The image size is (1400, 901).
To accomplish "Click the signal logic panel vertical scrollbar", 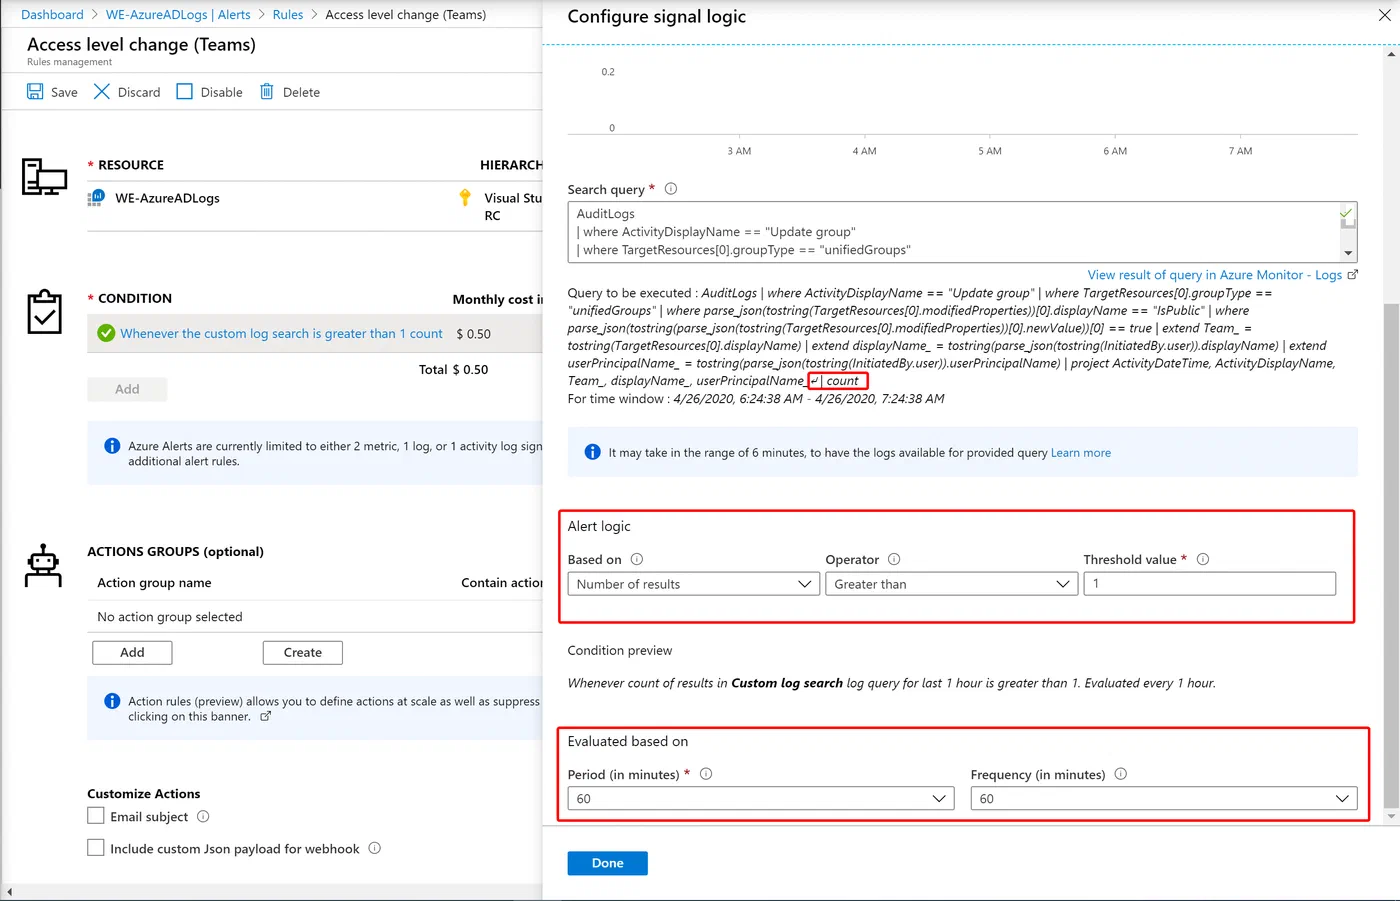I will tap(1391, 555).
